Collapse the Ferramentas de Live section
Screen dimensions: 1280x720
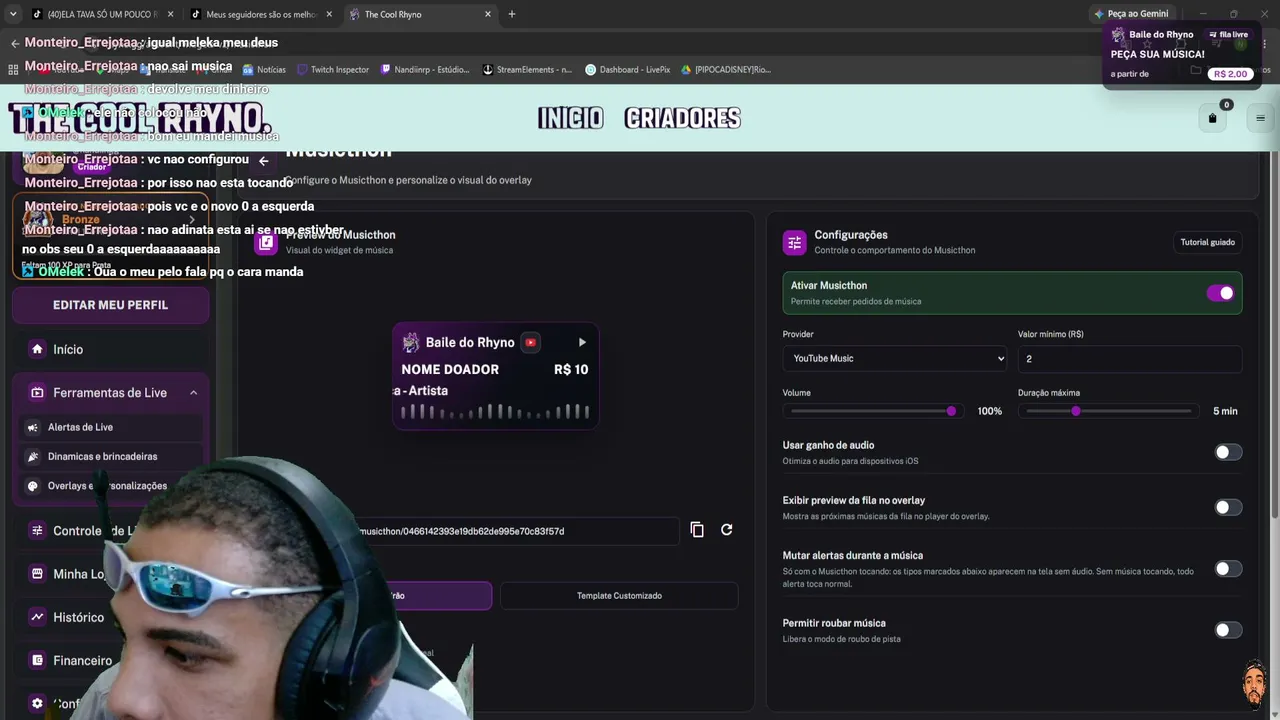click(x=193, y=393)
